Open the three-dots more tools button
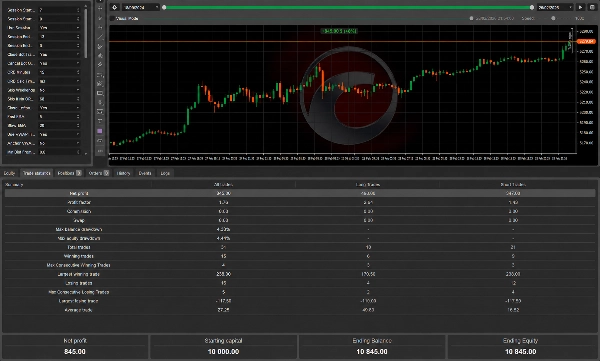This screenshot has width=600, height=361. [100, 152]
